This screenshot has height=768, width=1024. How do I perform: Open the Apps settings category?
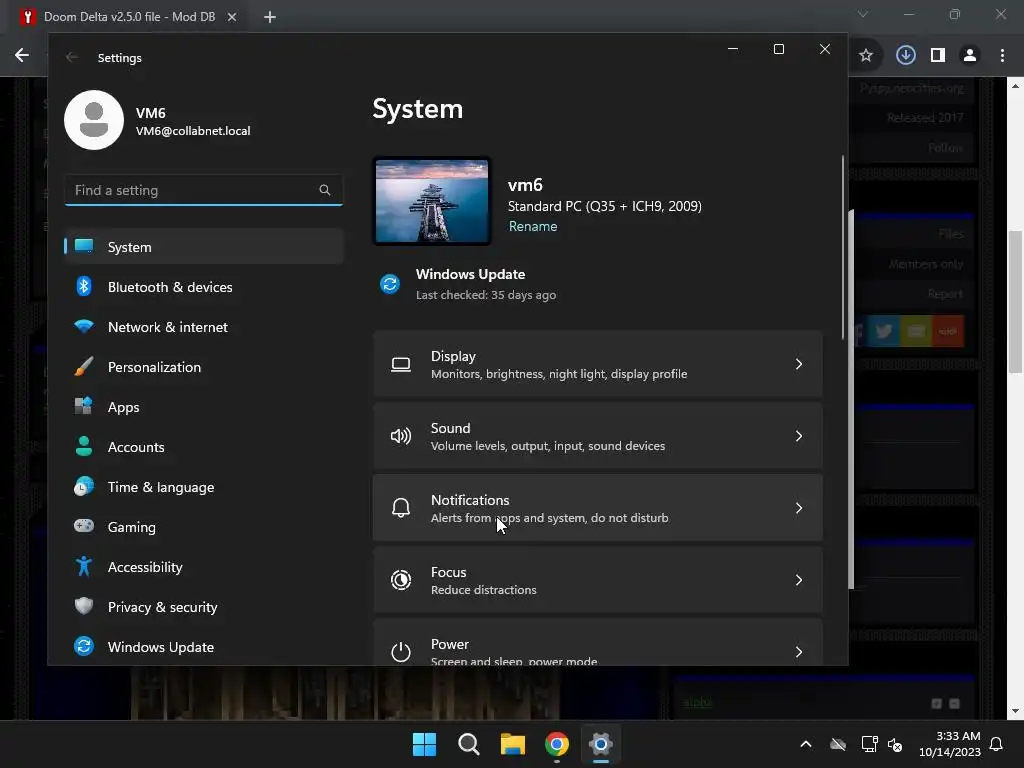(204, 407)
